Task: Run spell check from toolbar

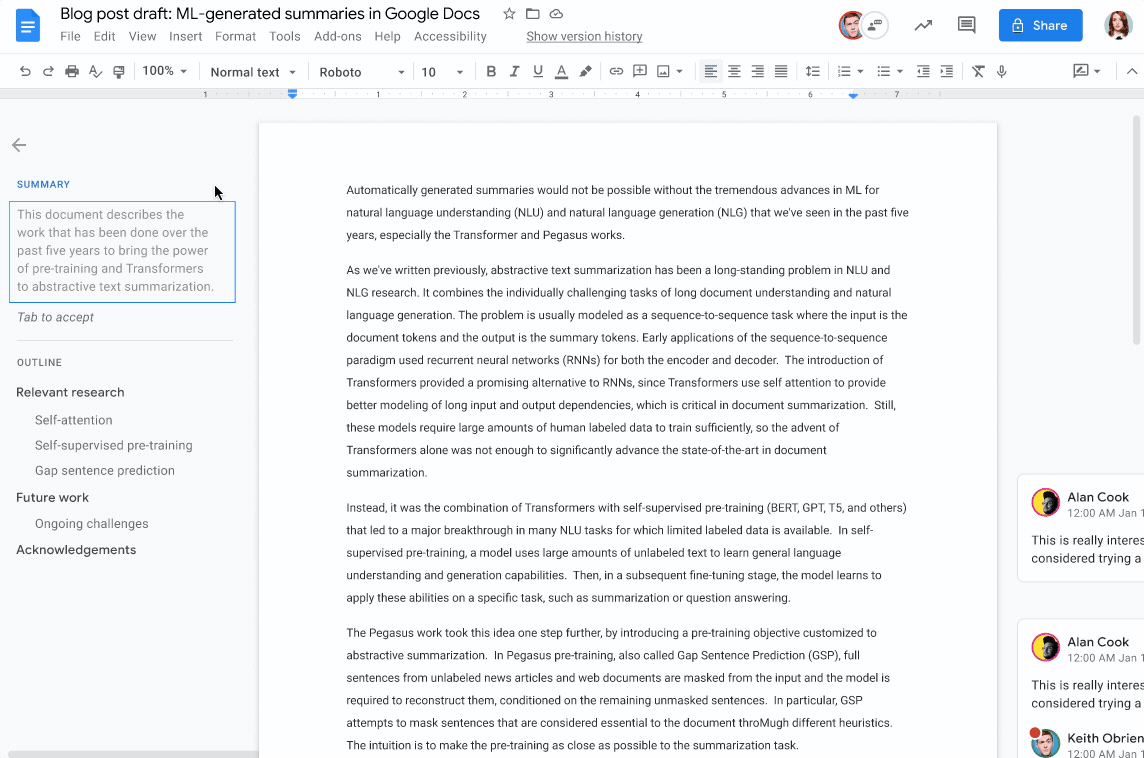Action: [x=95, y=71]
